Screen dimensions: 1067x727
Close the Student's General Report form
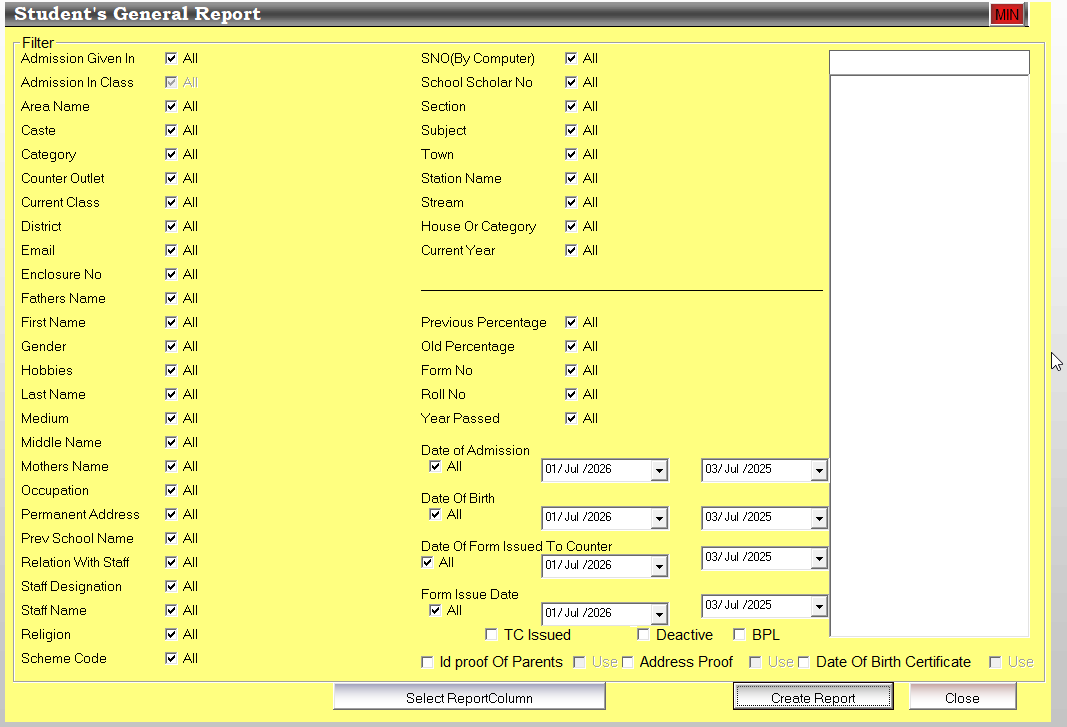(962, 697)
